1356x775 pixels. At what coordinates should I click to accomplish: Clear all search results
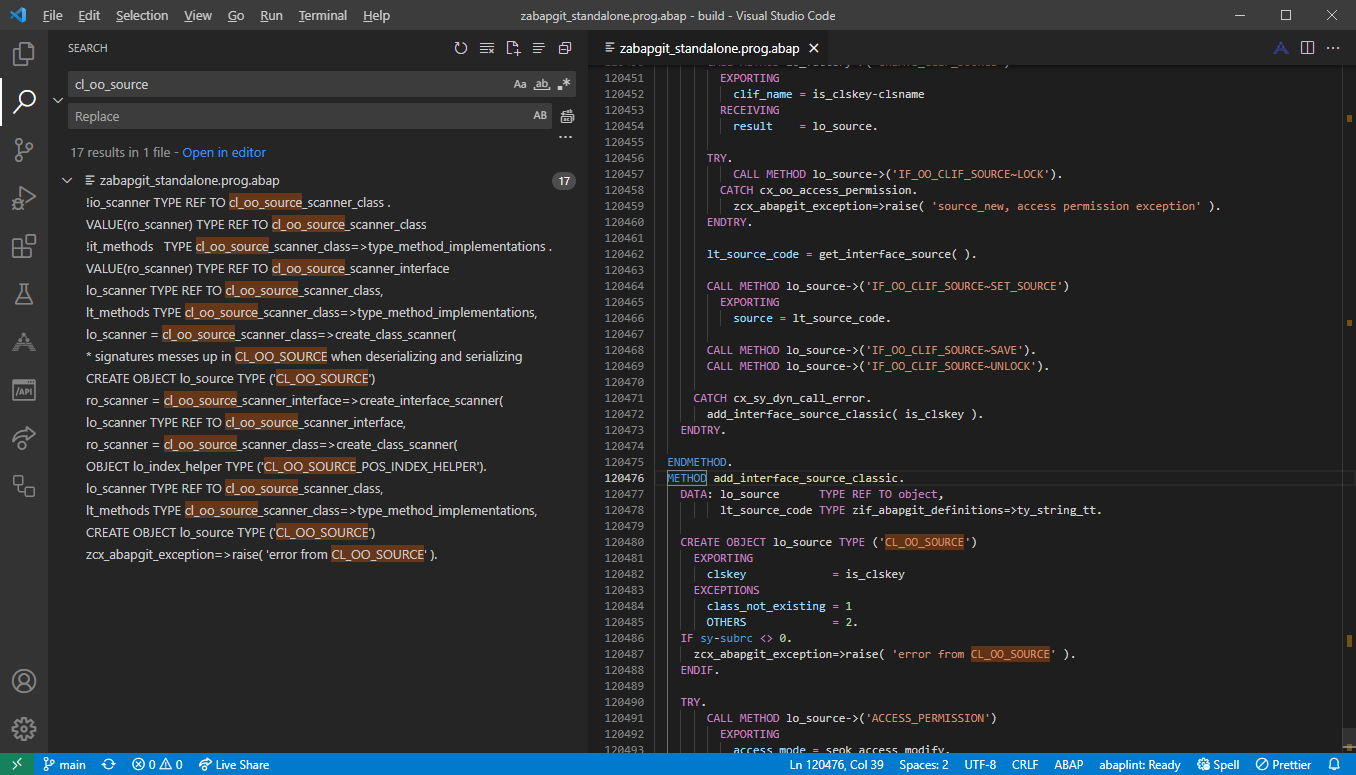tap(486, 47)
